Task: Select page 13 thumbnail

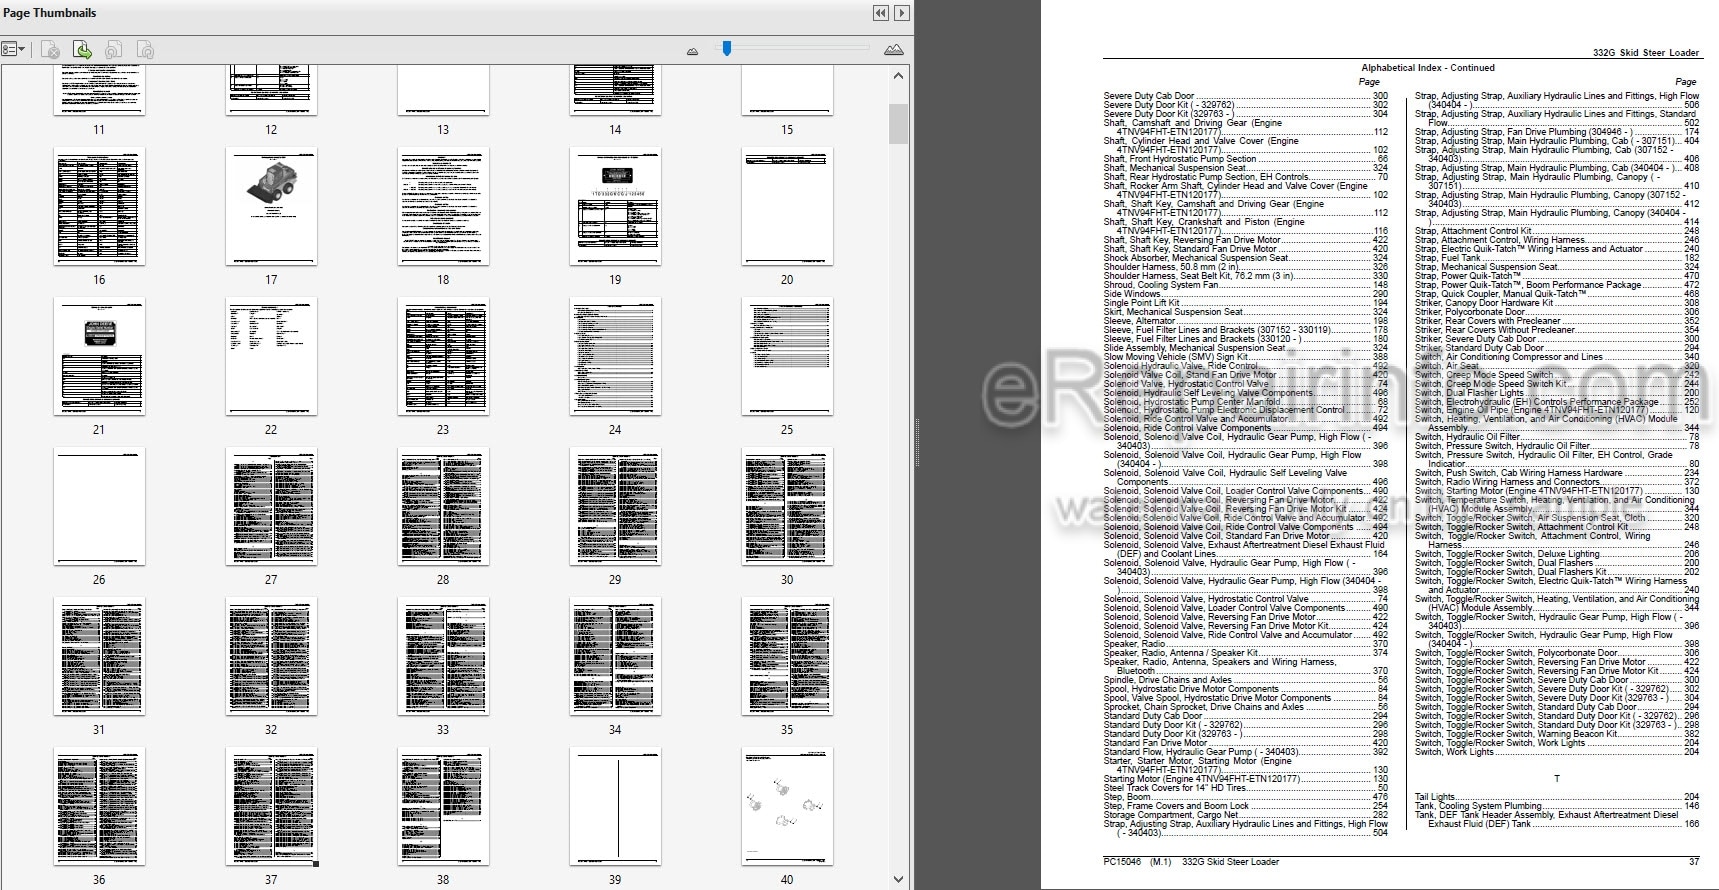Action: coord(443,91)
